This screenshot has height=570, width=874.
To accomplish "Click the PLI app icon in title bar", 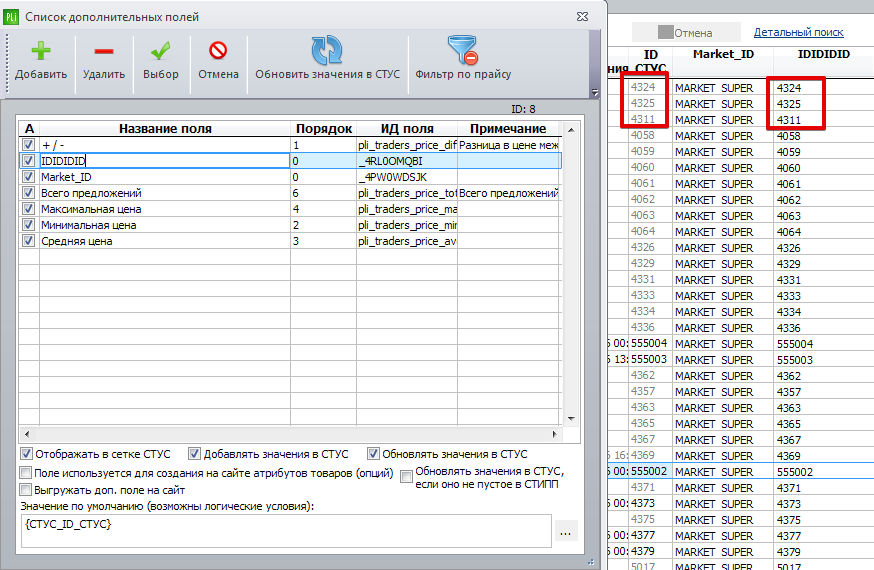I will click(x=11, y=17).
